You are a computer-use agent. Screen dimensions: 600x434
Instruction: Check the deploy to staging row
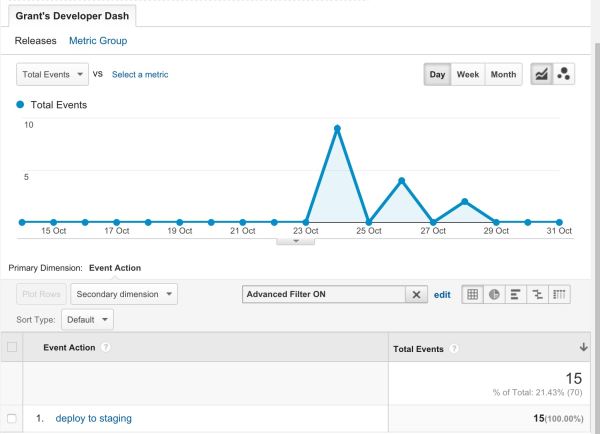(x=12, y=418)
